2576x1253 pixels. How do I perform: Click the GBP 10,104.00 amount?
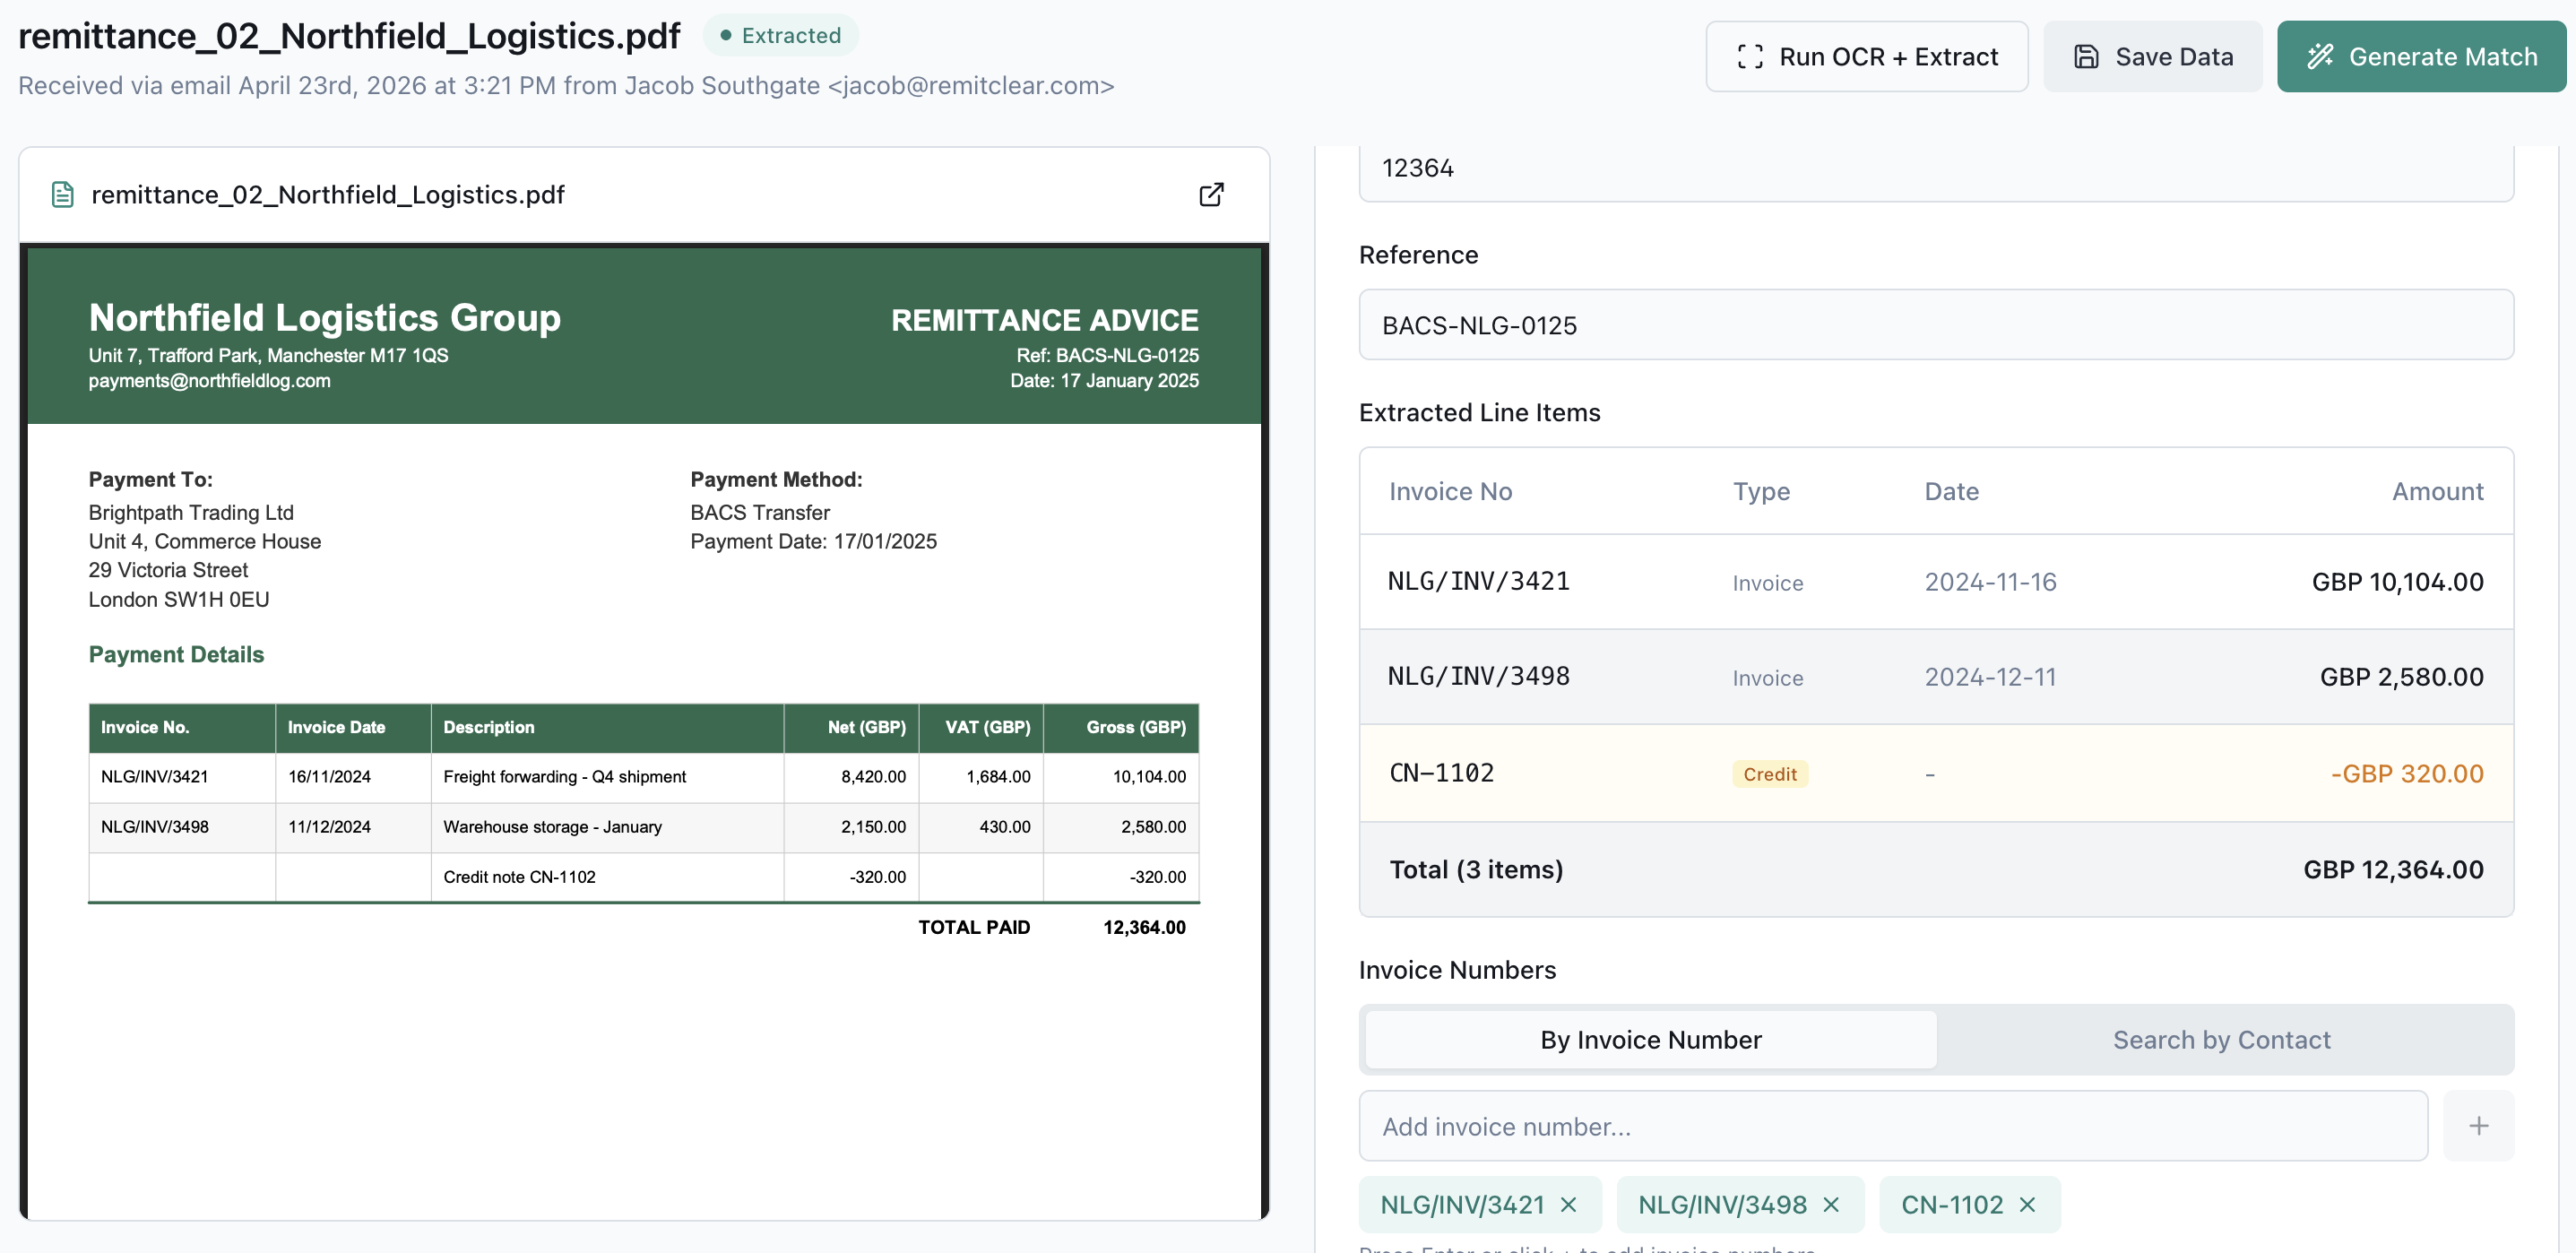pos(2397,581)
